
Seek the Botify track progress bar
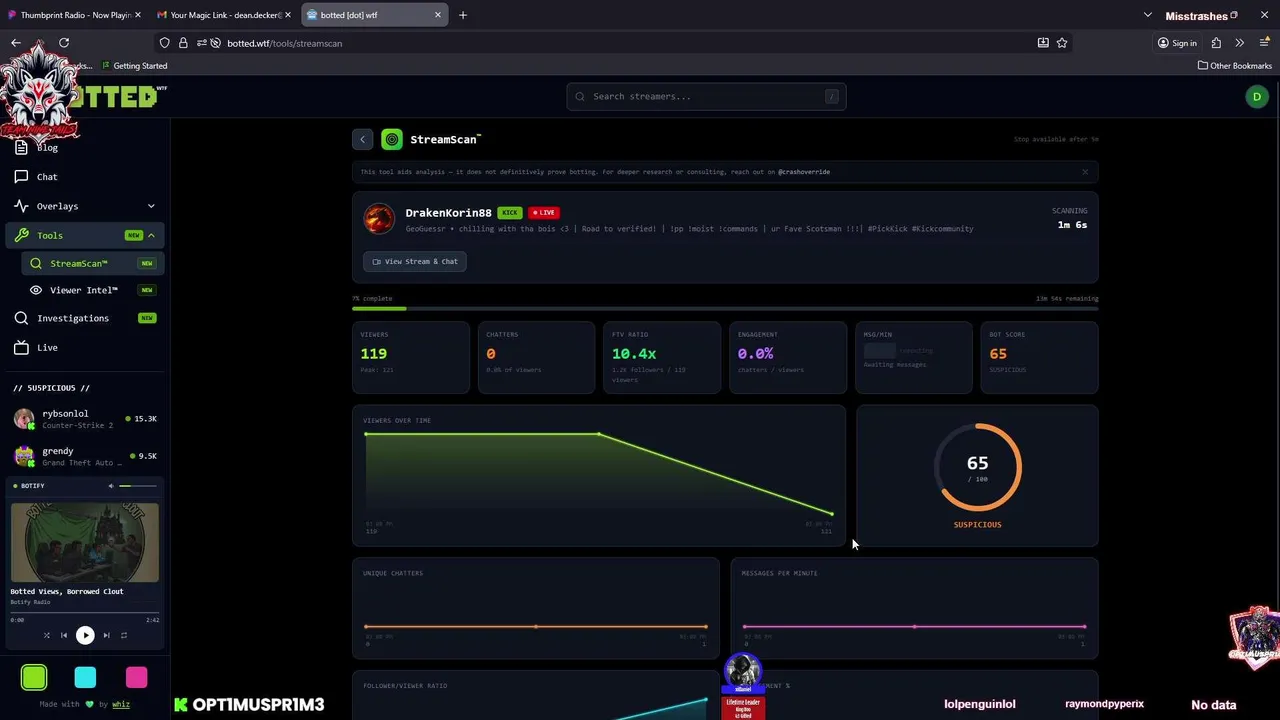[x=85, y=613]
